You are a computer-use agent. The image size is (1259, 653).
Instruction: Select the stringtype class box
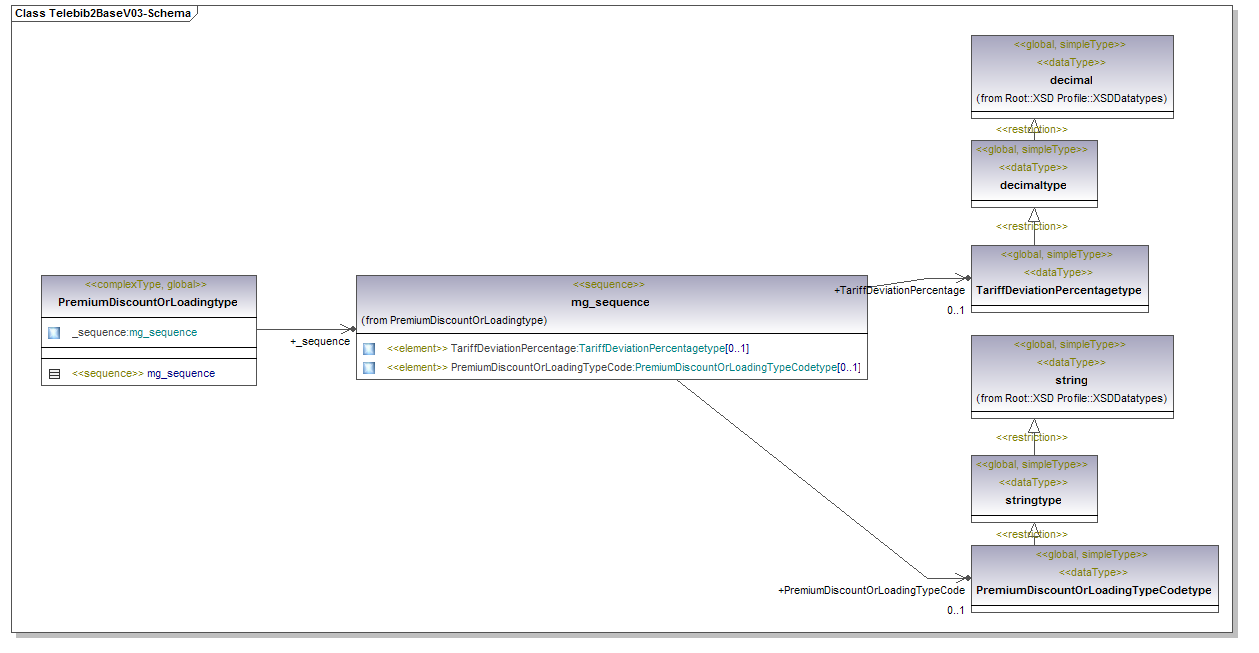pos(1033,499)
